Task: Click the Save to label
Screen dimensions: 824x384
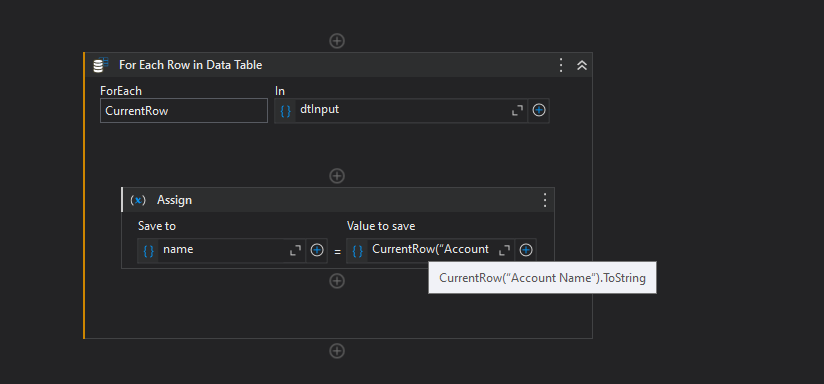Action: coord(157,226)
